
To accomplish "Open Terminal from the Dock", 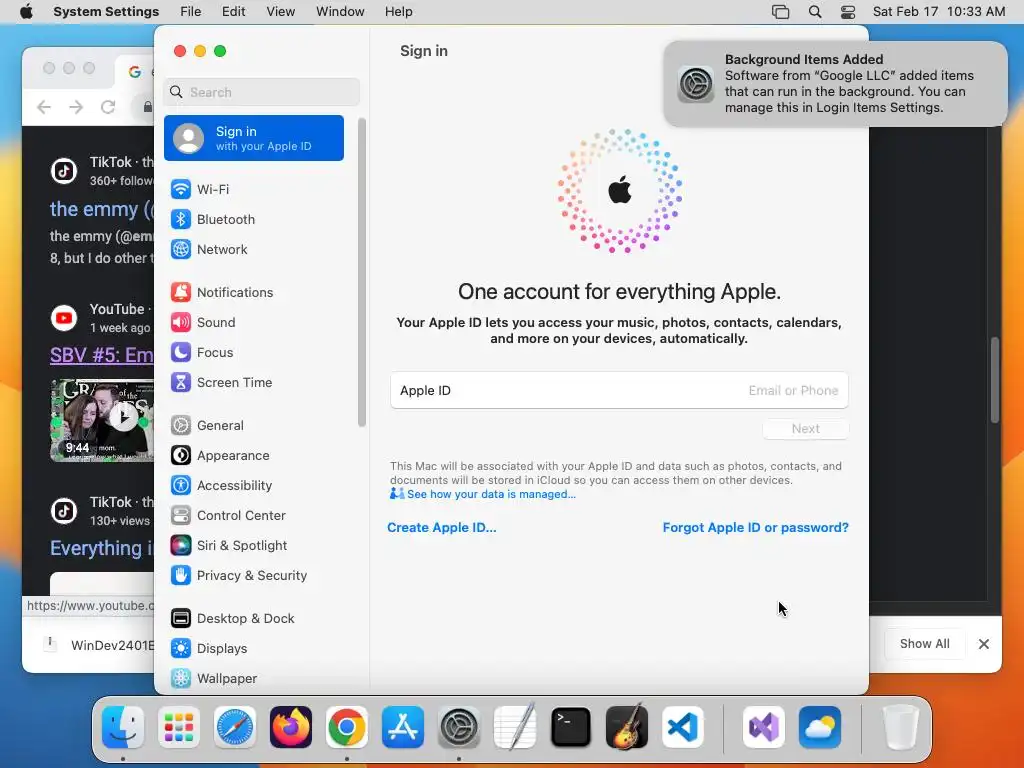I will click(x=571, y=727).
